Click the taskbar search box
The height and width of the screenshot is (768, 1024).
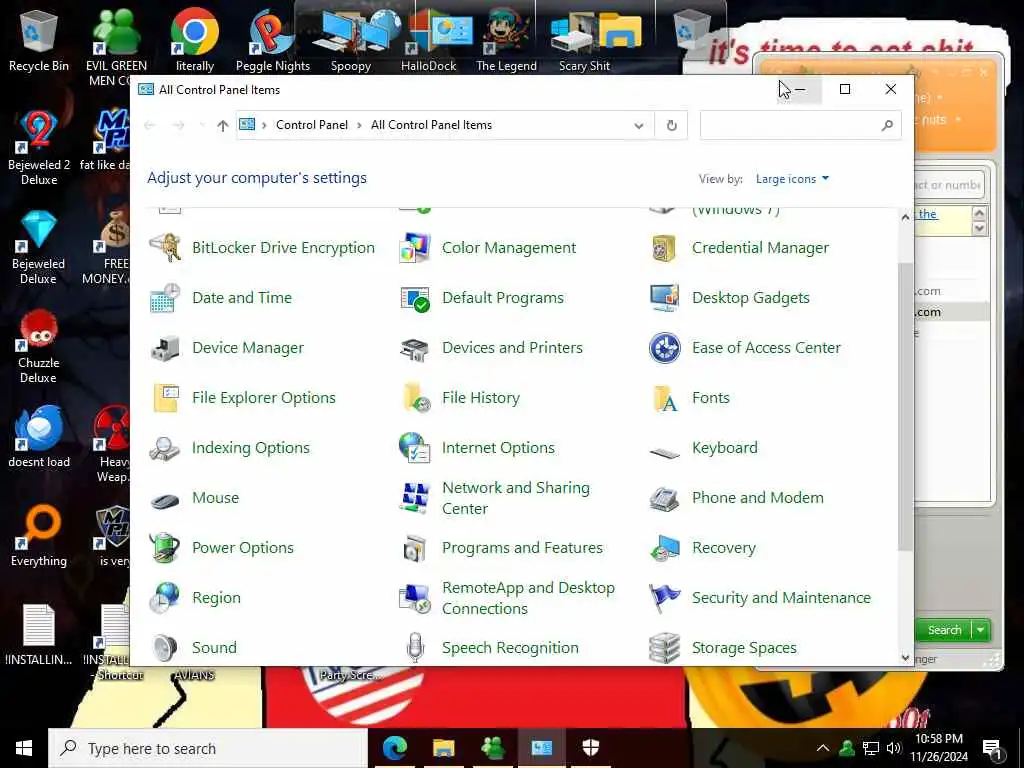[x=208, y=748]
